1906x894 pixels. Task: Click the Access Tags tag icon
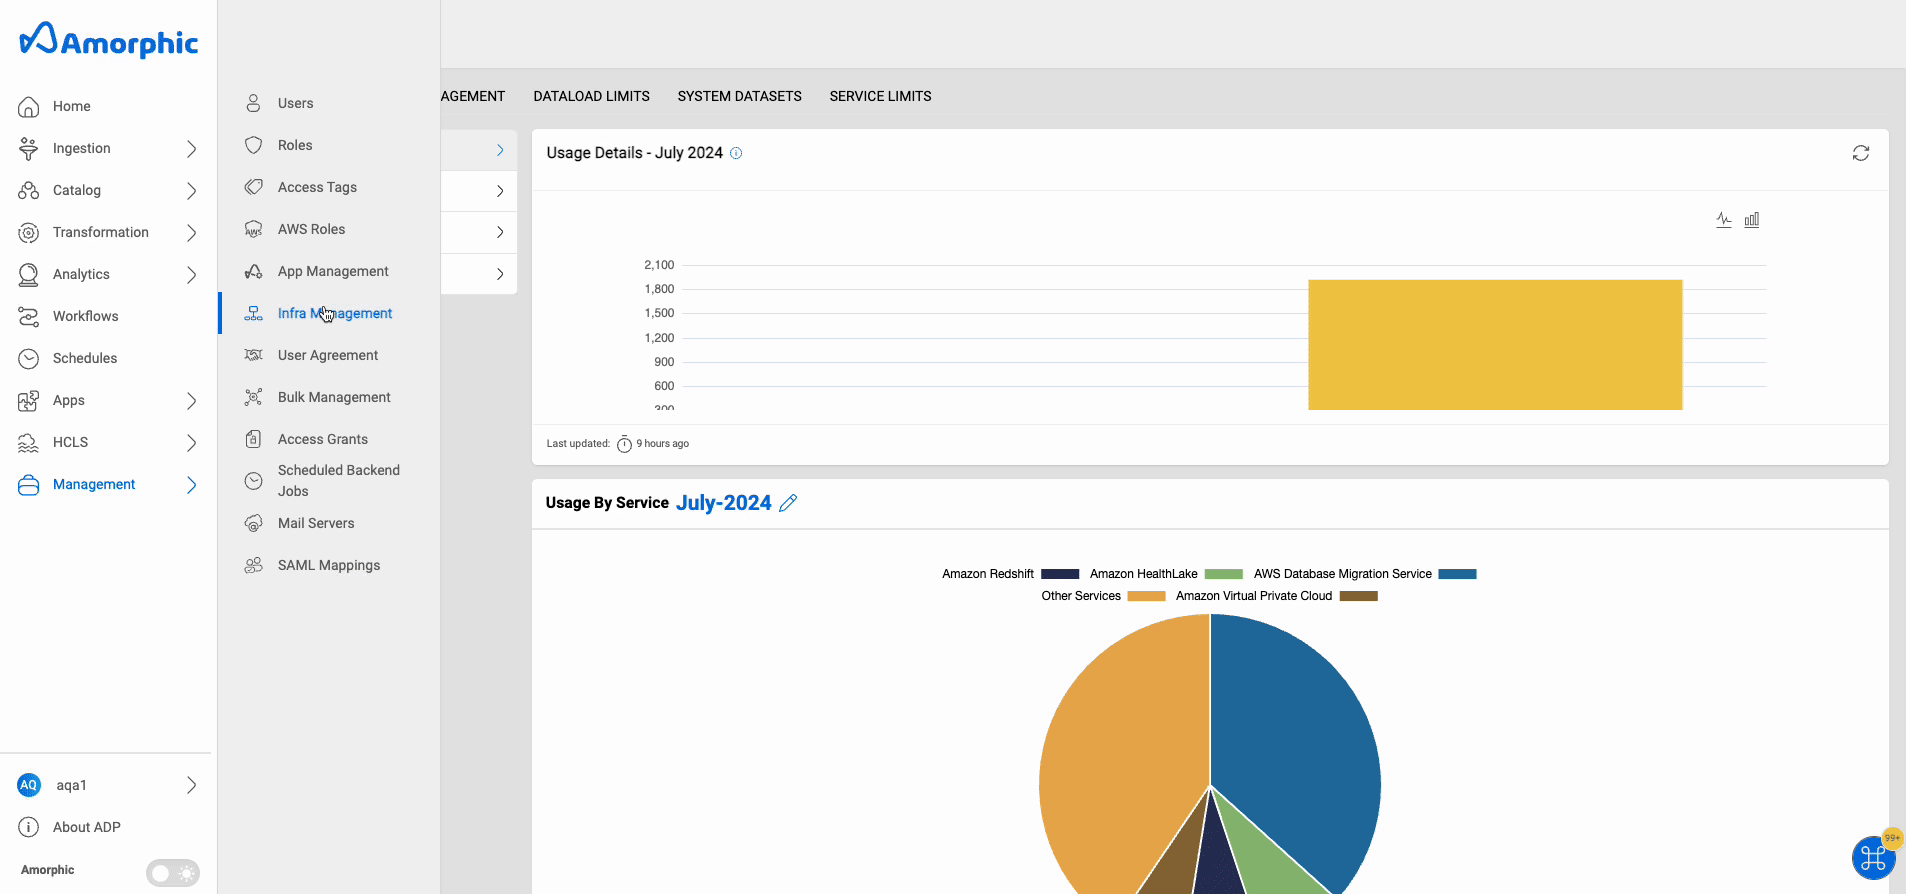tap(254, 187)
